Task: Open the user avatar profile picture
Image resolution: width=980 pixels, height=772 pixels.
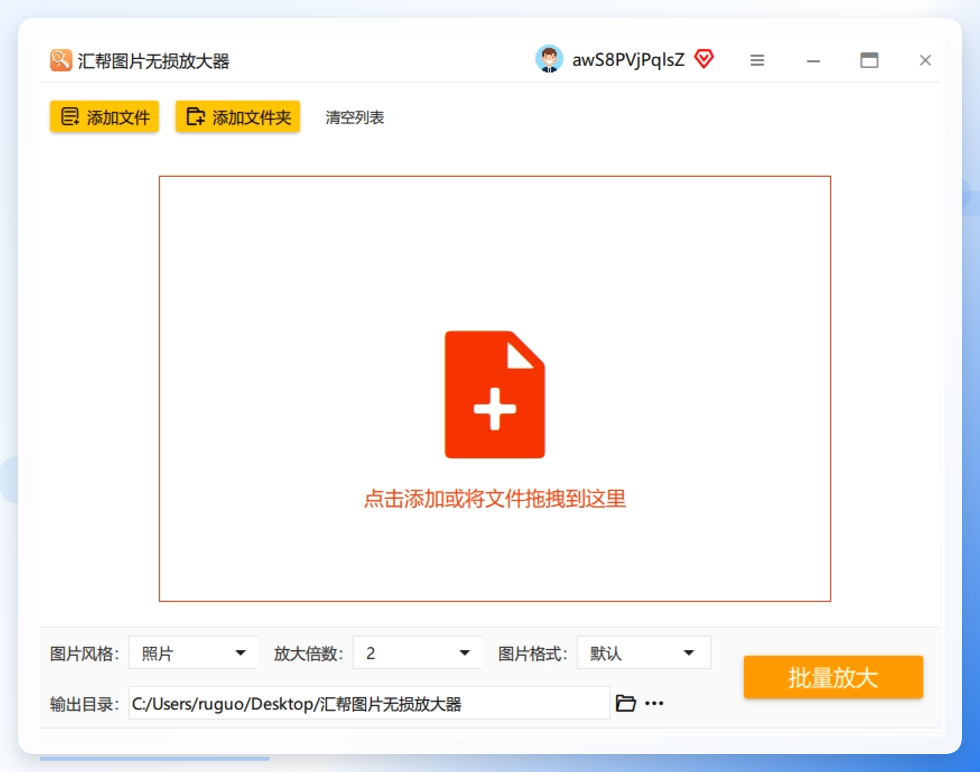Action: 549,59
